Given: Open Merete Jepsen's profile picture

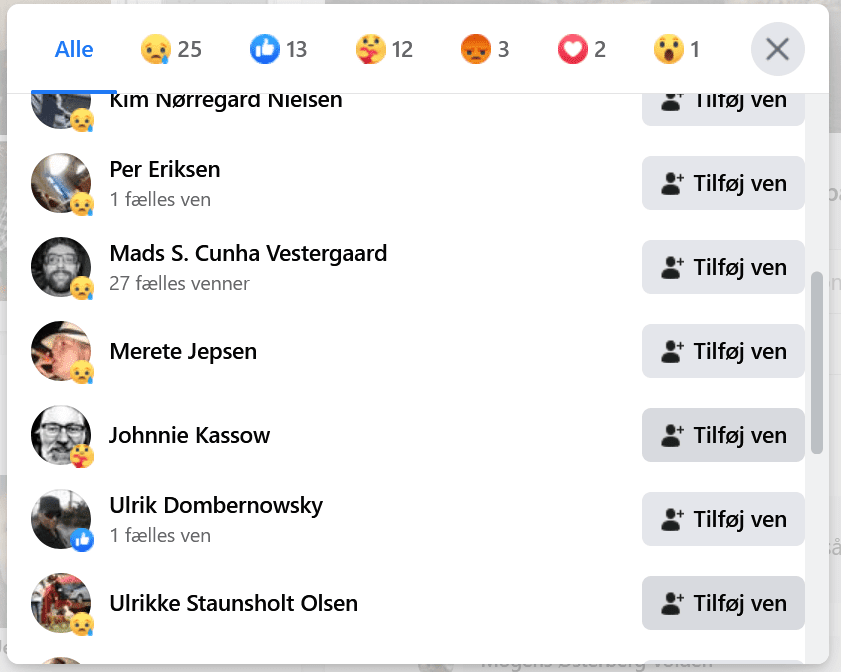Looking at the screenshot, I should (x=61, y=351).
